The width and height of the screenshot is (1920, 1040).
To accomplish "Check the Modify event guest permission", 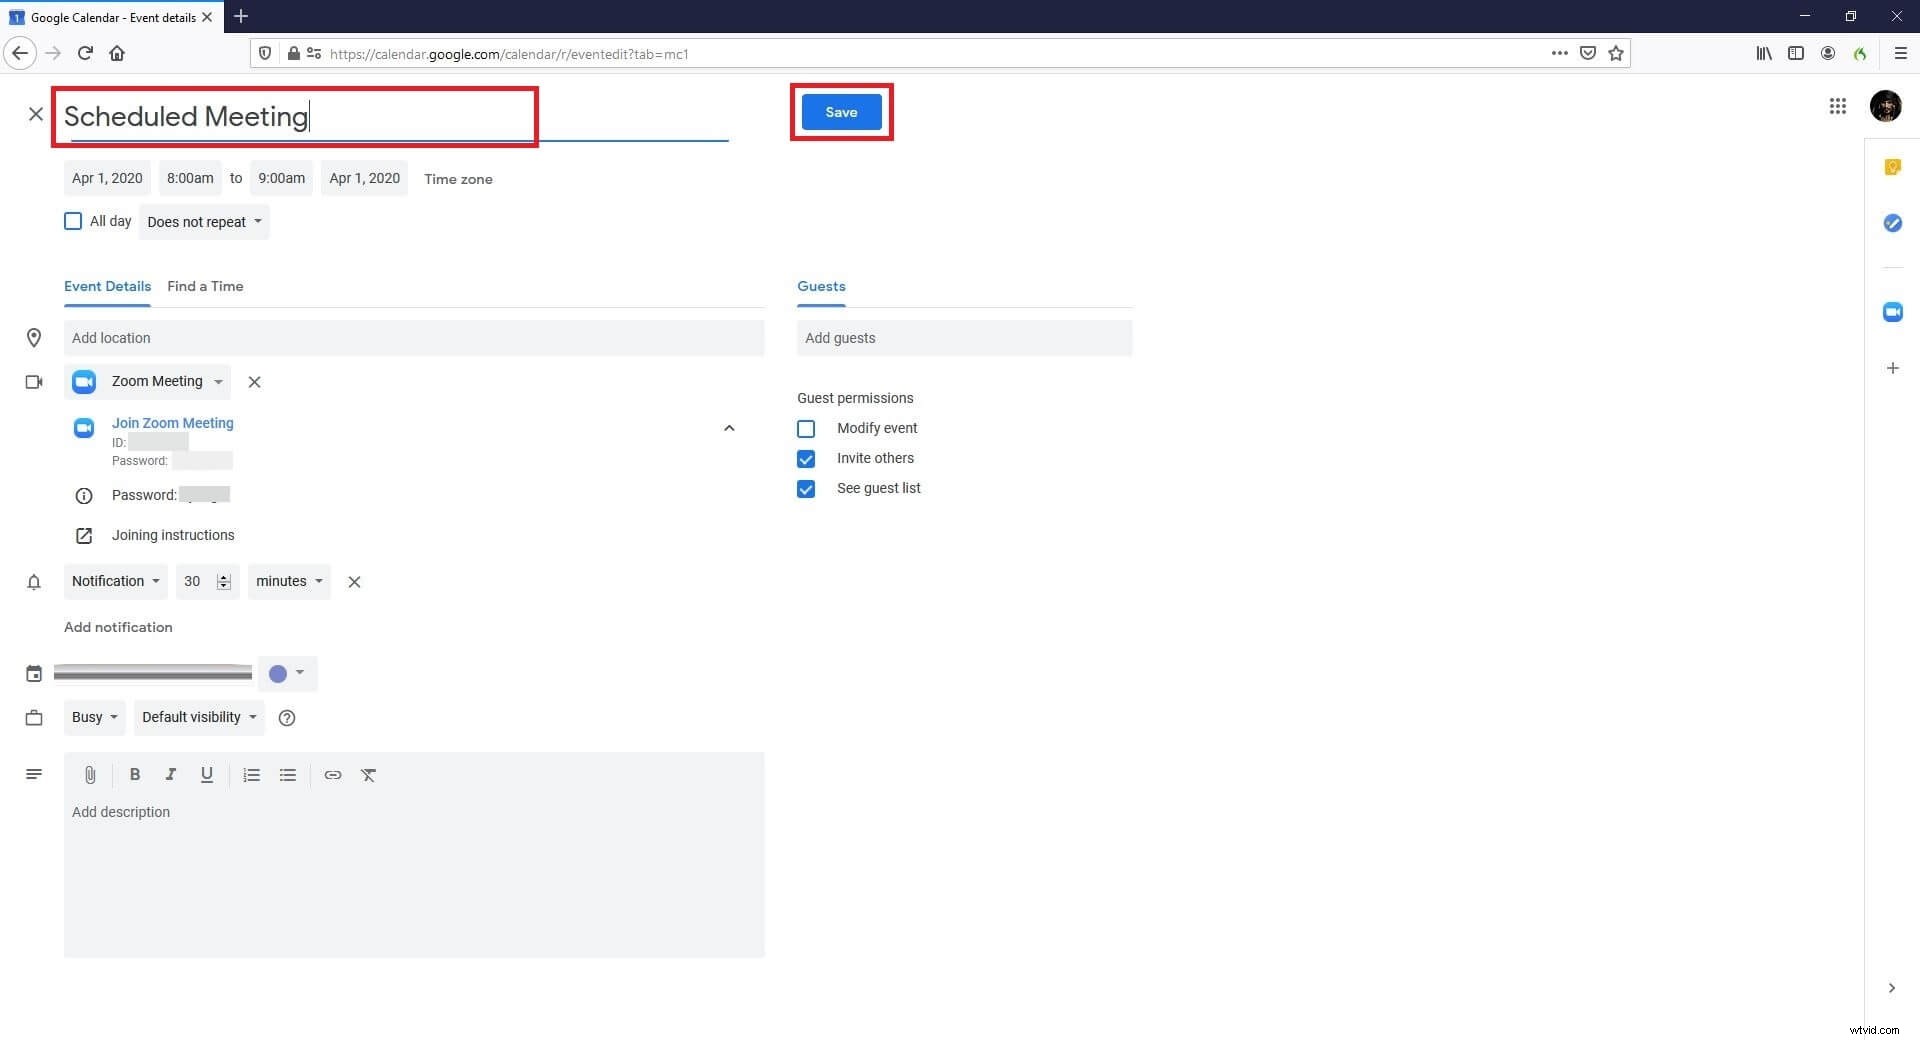I will coord(806,428).
